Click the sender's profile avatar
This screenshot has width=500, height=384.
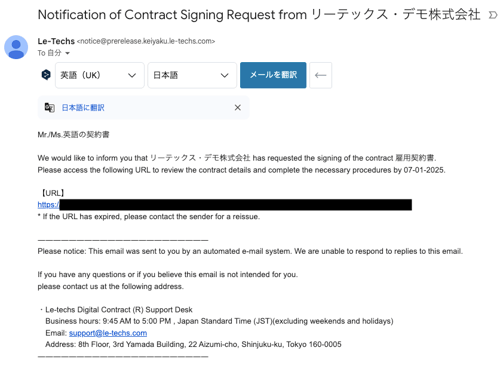[16, 47]
